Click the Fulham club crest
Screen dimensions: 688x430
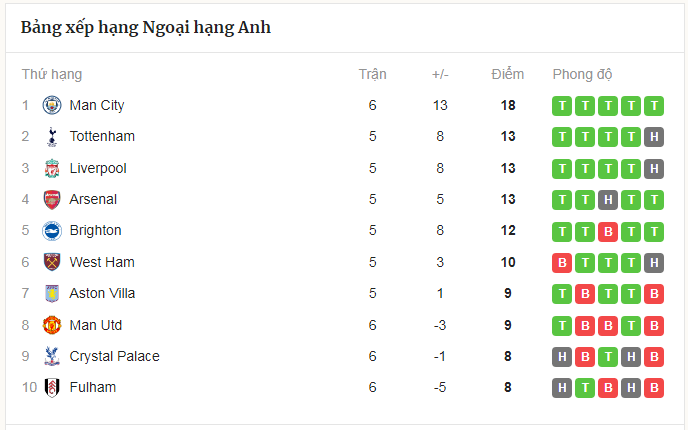(52, 388)
